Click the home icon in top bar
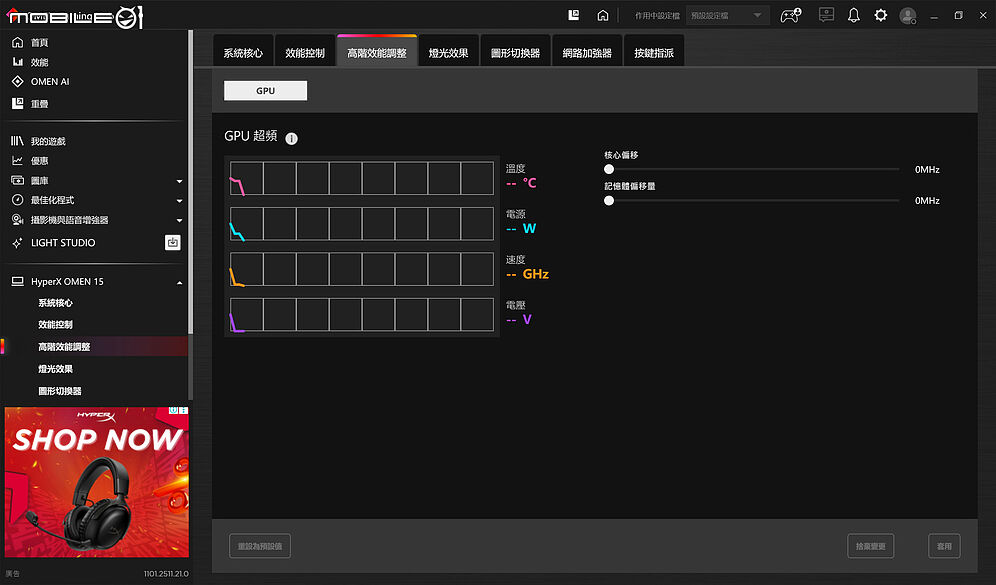The height and width of the screenshot is (585, 996). pyautogui.click(x=603, y=15)
